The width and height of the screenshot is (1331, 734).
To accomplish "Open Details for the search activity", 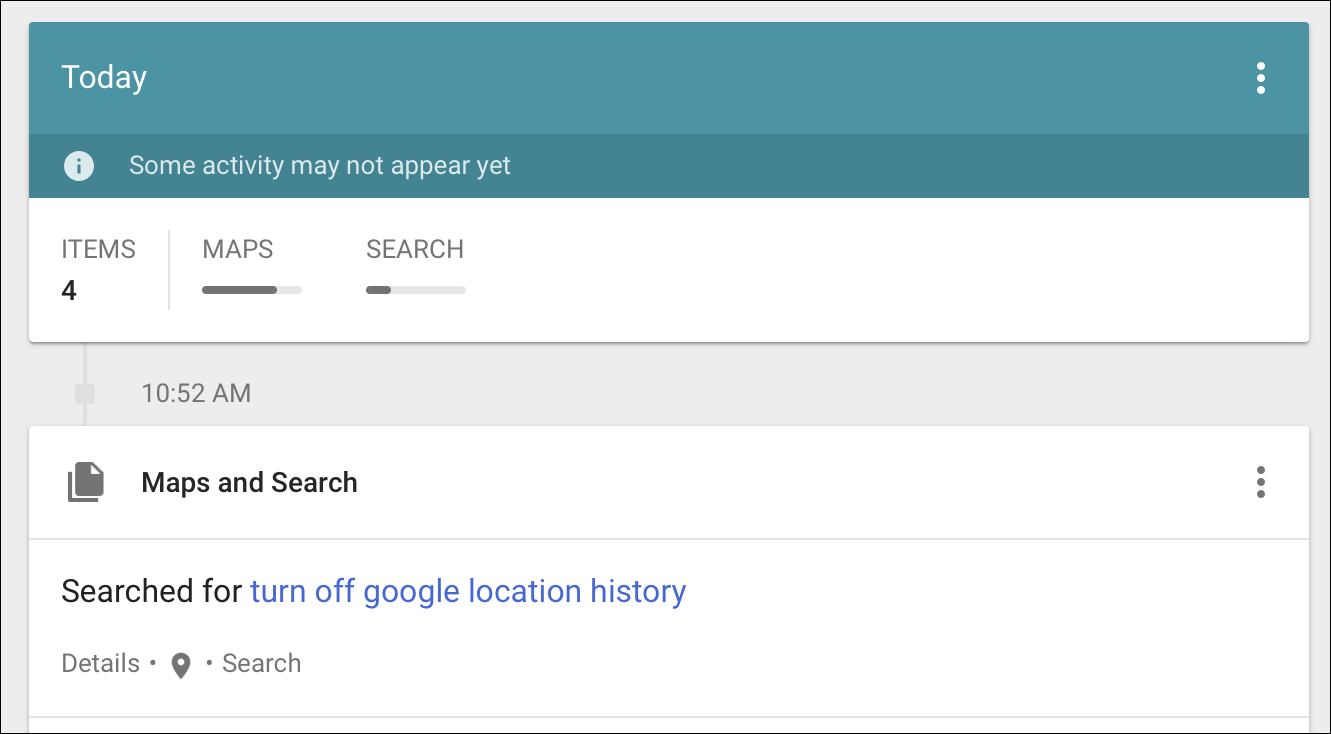I will pos(100,663).
